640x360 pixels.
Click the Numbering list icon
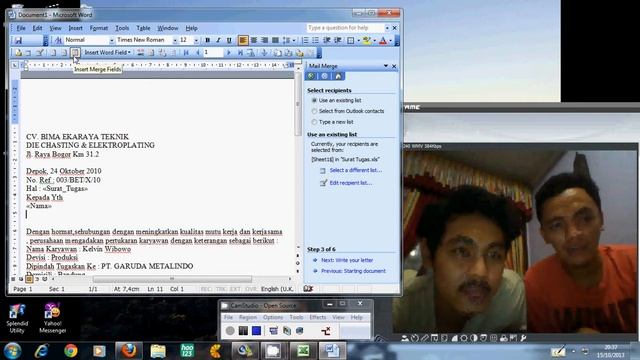[305, 40]
